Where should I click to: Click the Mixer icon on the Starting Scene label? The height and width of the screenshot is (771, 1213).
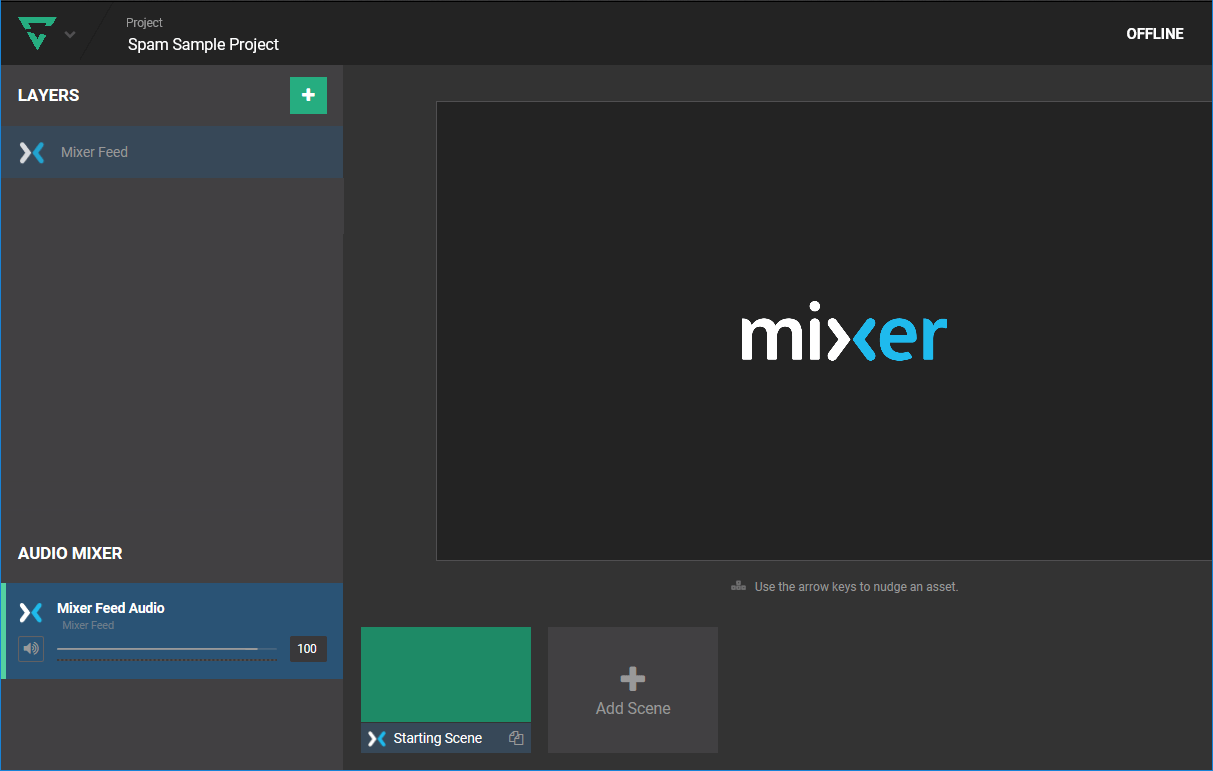(375, 737)
